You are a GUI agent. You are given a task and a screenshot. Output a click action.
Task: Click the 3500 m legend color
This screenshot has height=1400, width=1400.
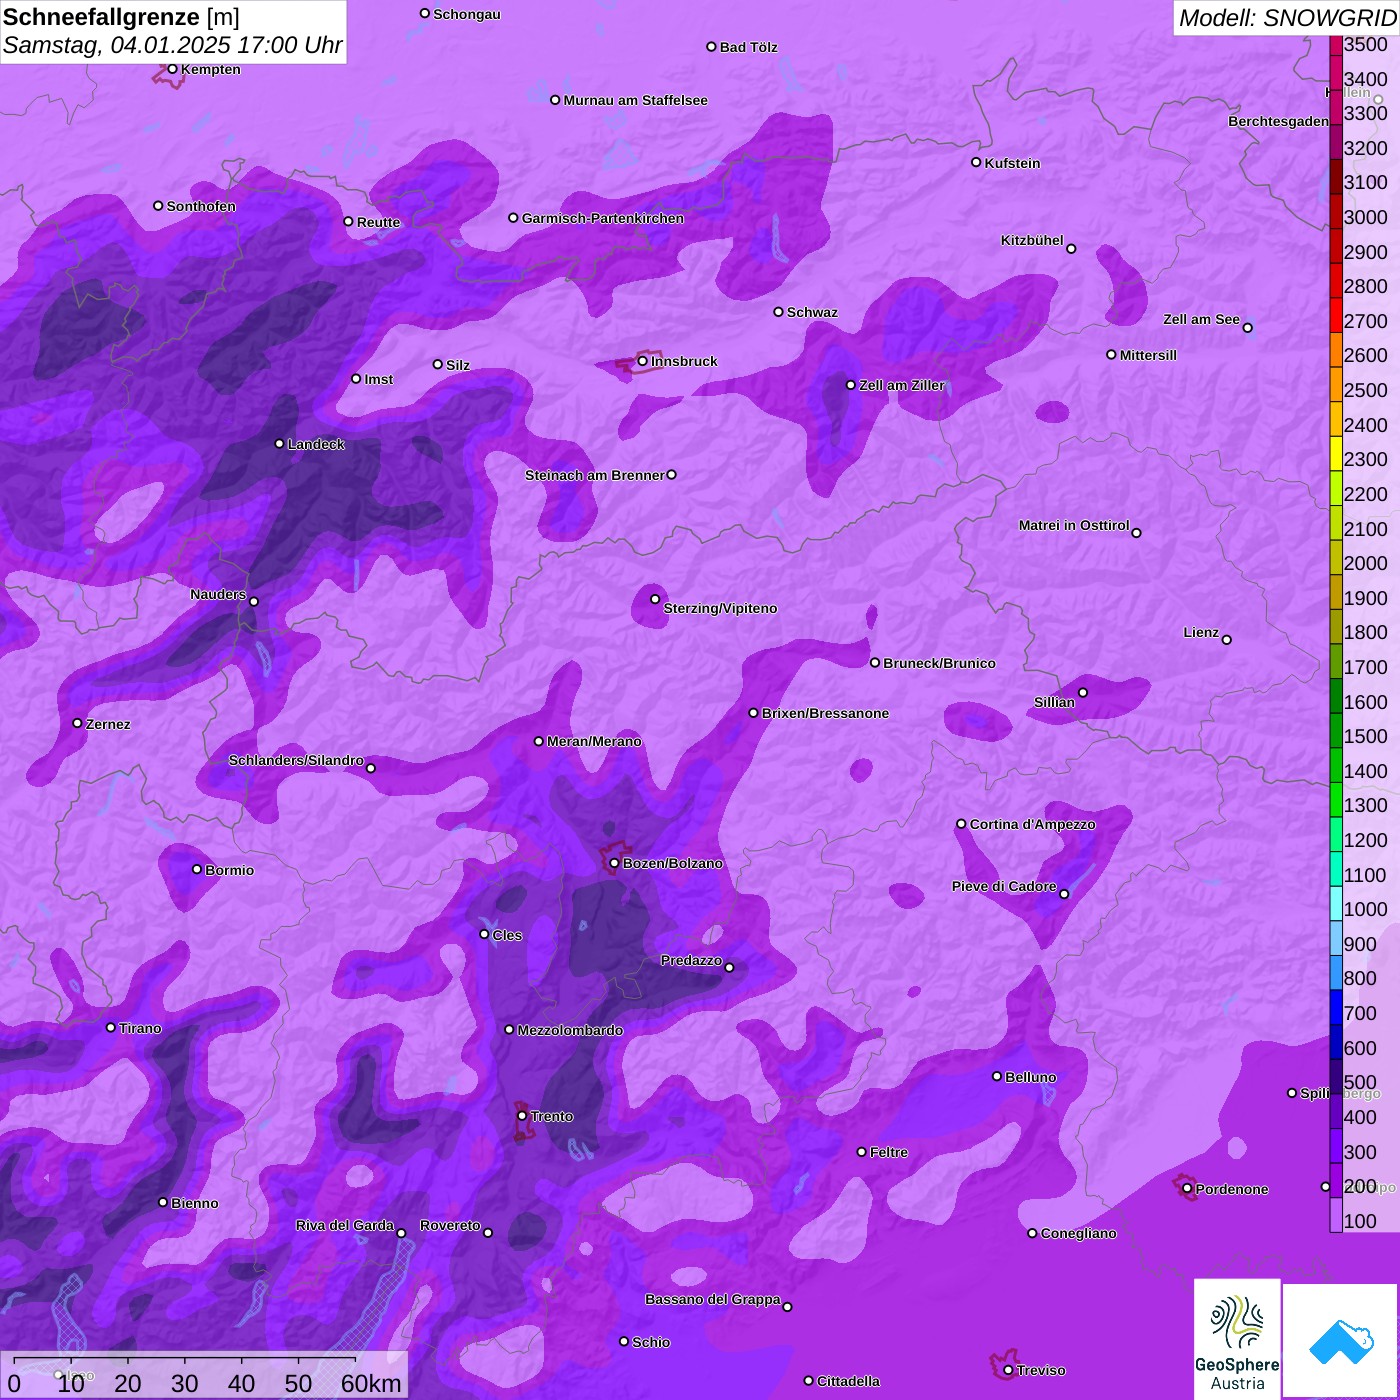(x=1336, y=44)
